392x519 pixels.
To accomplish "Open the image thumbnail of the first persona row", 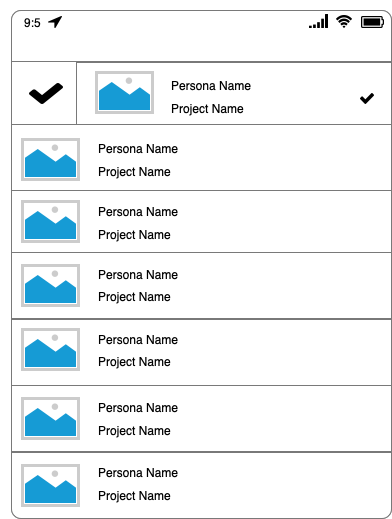I will 124,92.
